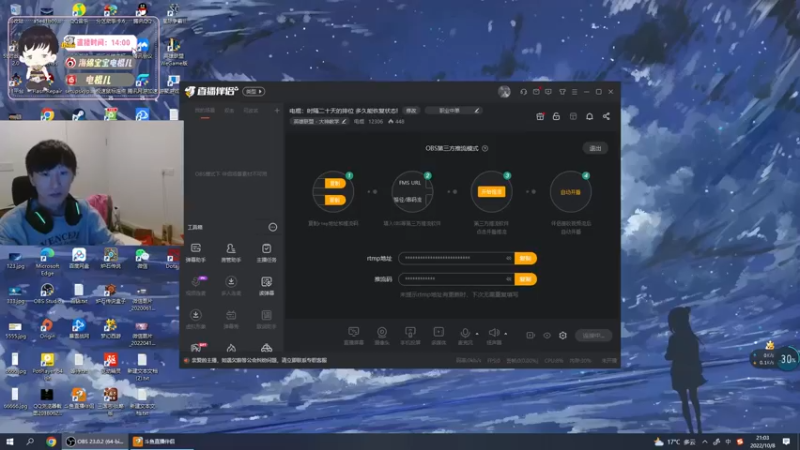
Task: Expand the toolbox more options circle button
Action: (x=273, y=227)
